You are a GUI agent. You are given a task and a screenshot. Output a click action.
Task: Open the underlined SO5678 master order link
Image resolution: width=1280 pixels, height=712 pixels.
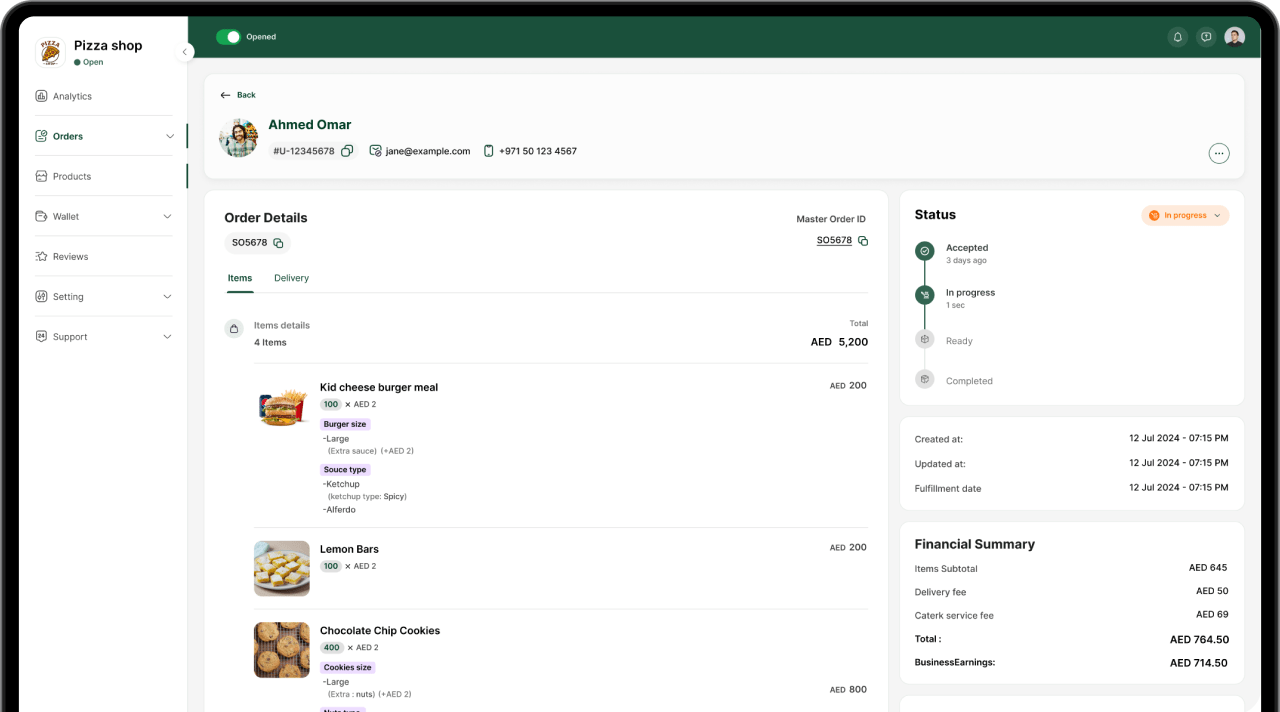tap(834, 240)
